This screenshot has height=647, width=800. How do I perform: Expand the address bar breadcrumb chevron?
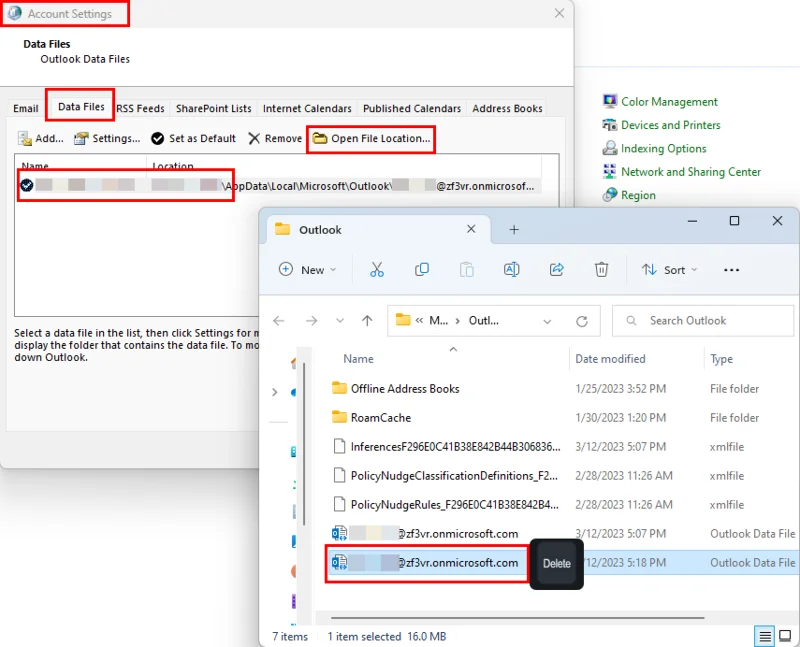click(x=546, y=320)
